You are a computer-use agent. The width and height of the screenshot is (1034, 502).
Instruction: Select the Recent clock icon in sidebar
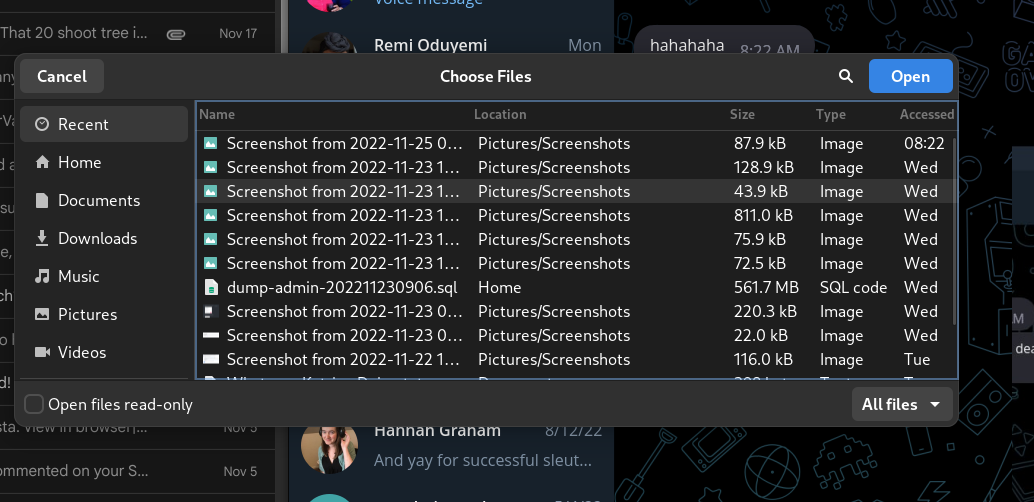pyautogui.click(x=42, y=124)
